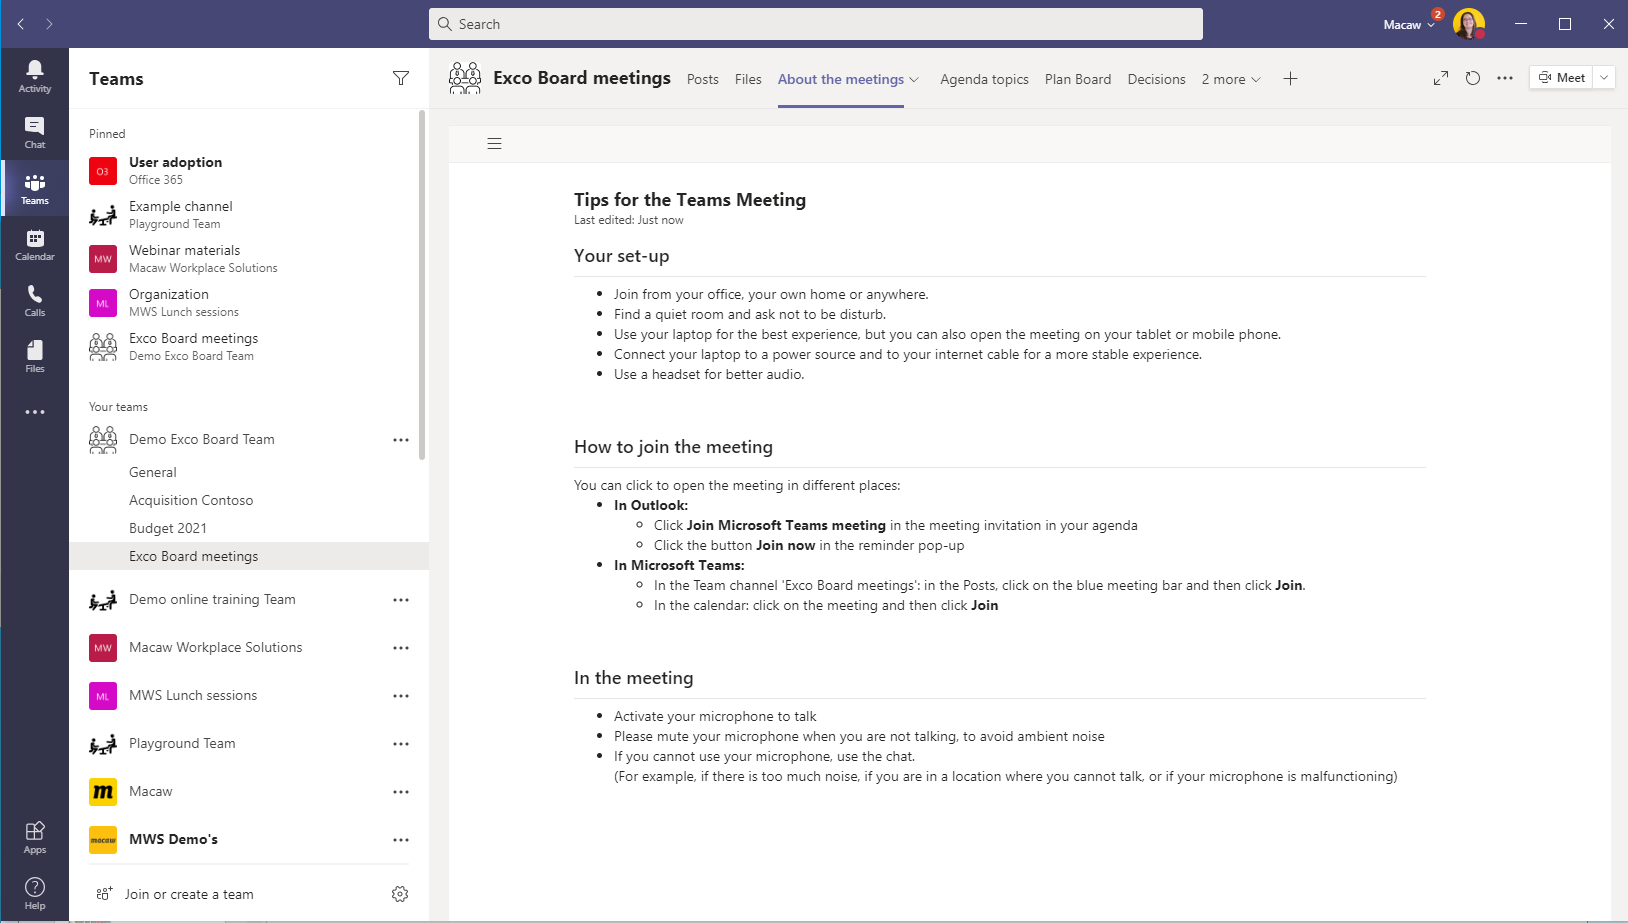Open the pinned Webinar materials channel

(249, 259)
